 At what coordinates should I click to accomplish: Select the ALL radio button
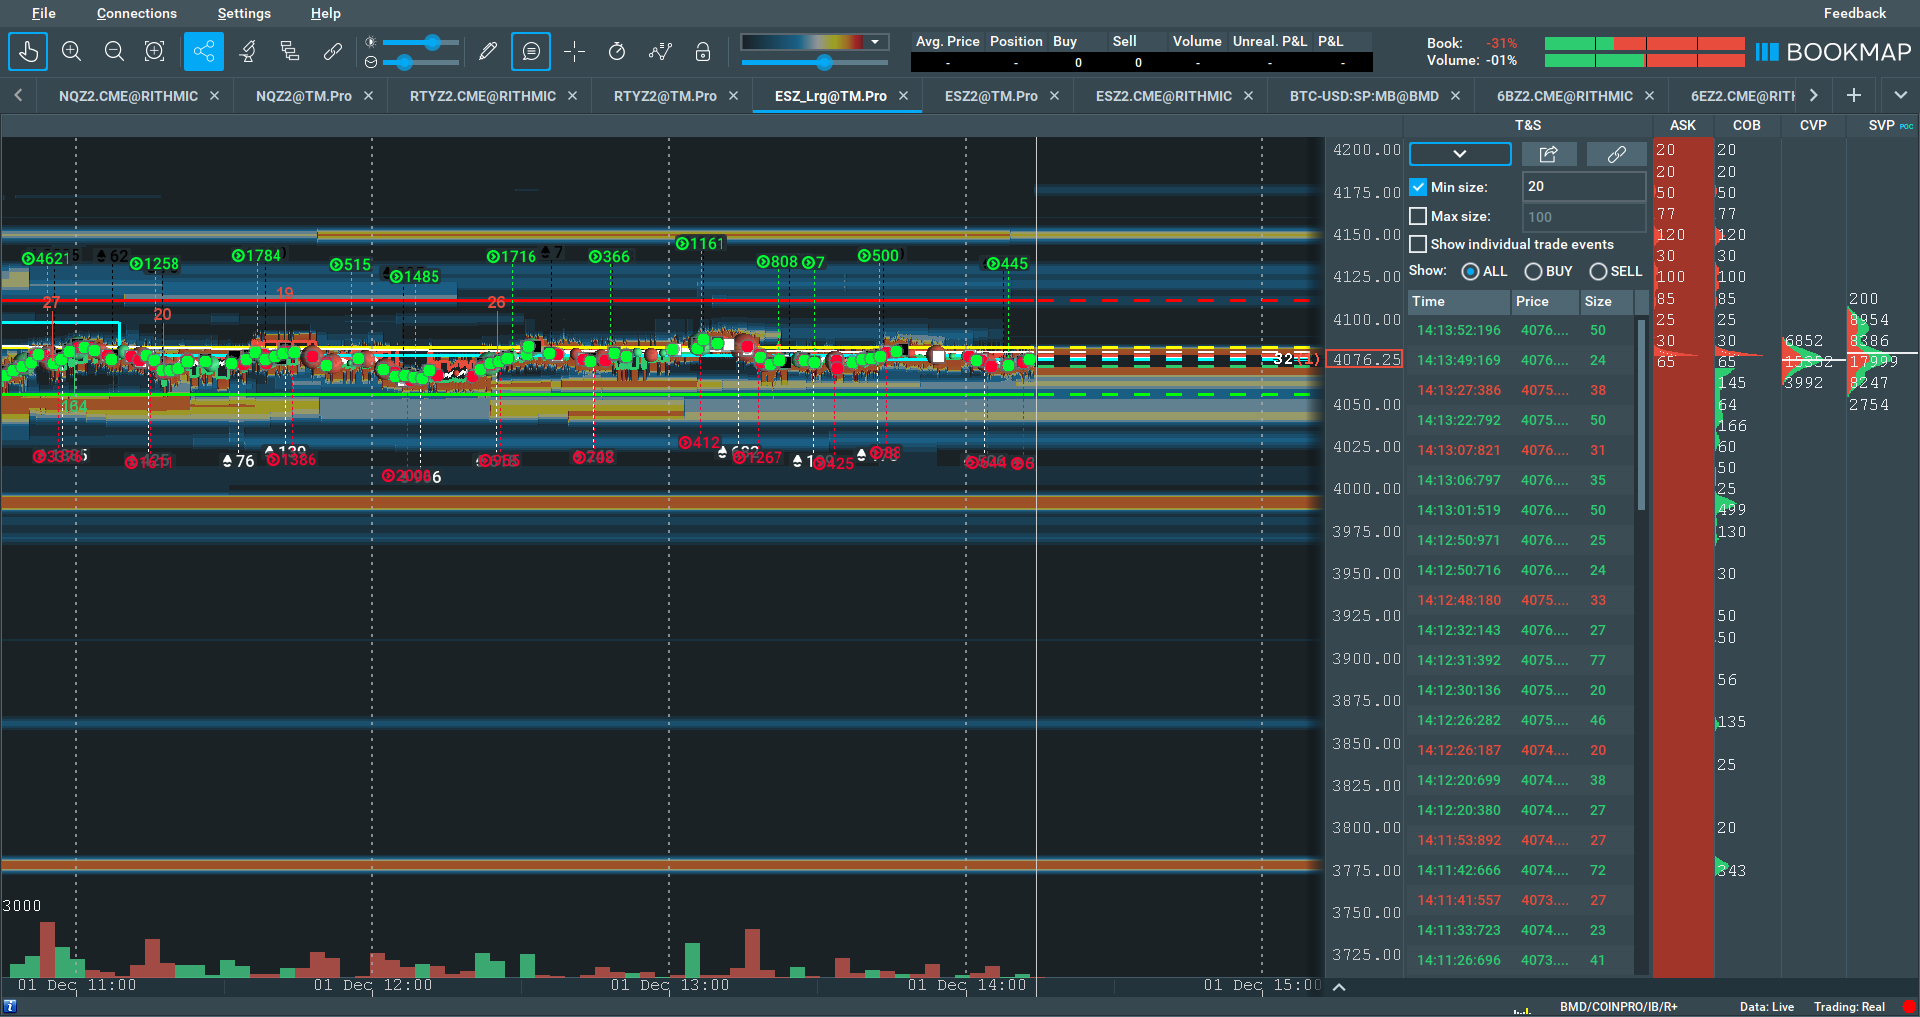[1470, 272]
